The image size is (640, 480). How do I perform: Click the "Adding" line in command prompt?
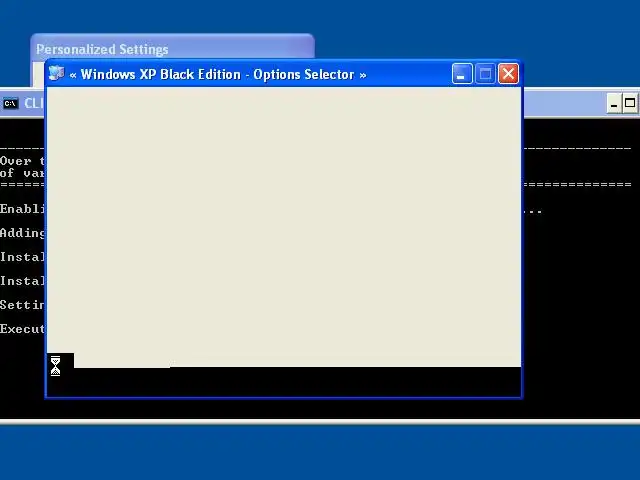(x=22, y=233)
